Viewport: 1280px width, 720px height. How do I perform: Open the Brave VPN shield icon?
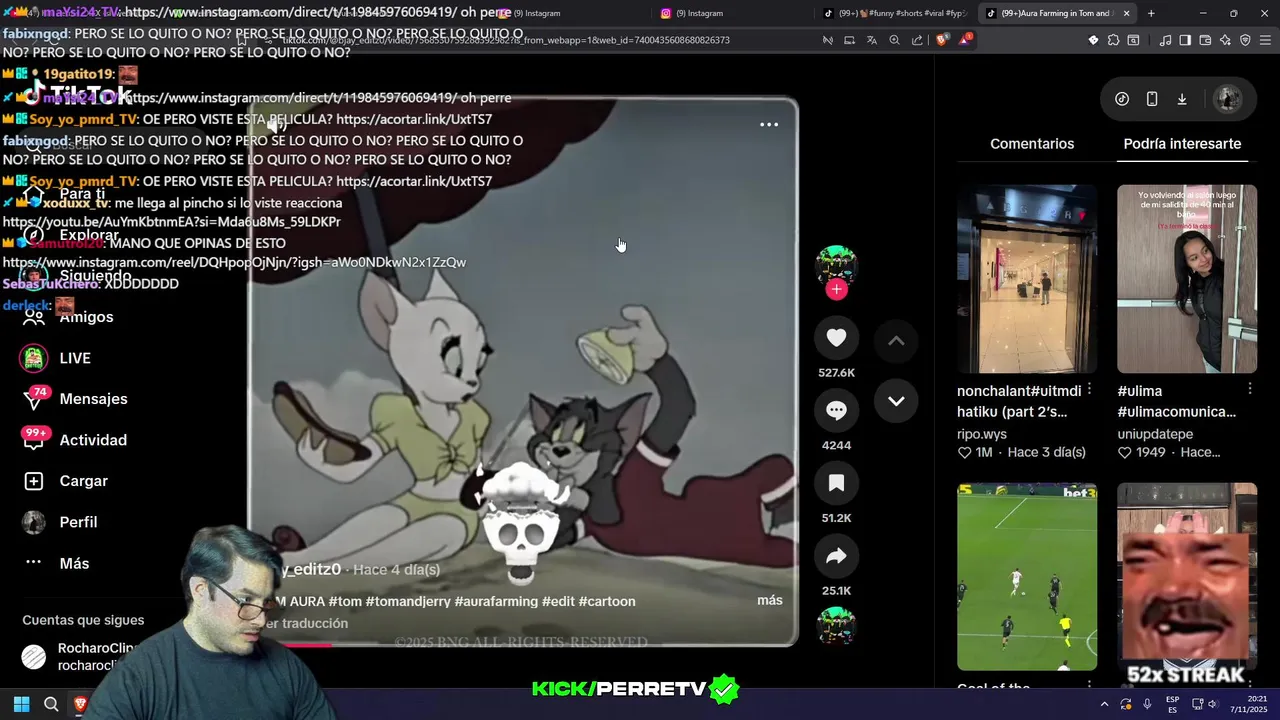[1245, 40]
